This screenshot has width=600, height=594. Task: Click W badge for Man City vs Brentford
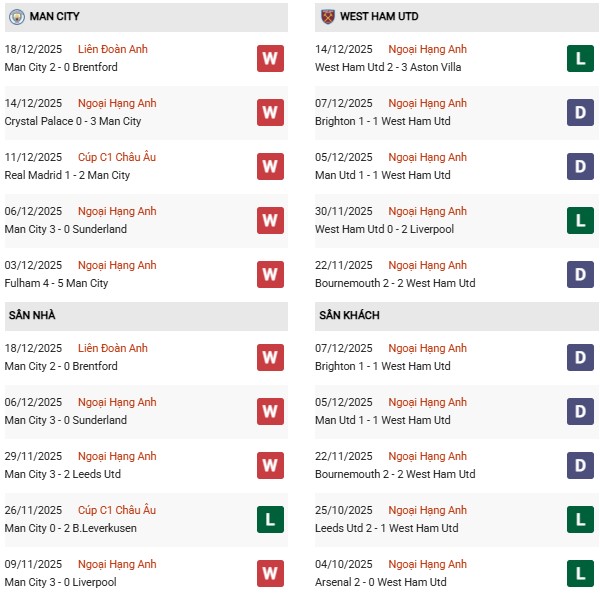coord(270,58)
